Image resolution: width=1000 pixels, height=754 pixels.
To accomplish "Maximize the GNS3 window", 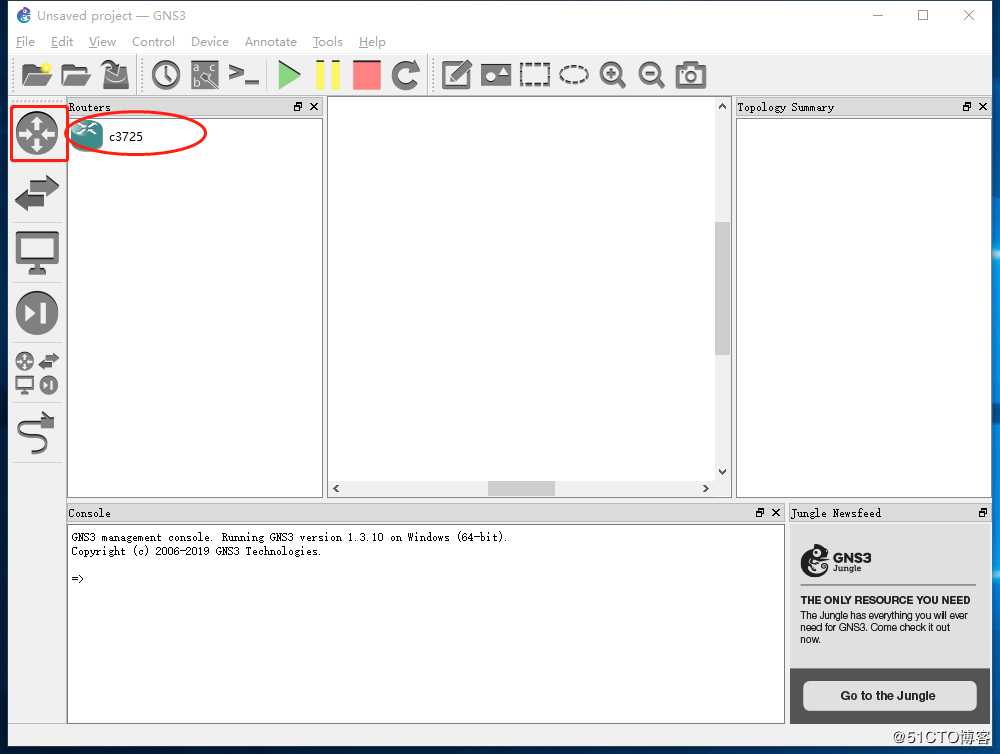I will coord(923,15).
